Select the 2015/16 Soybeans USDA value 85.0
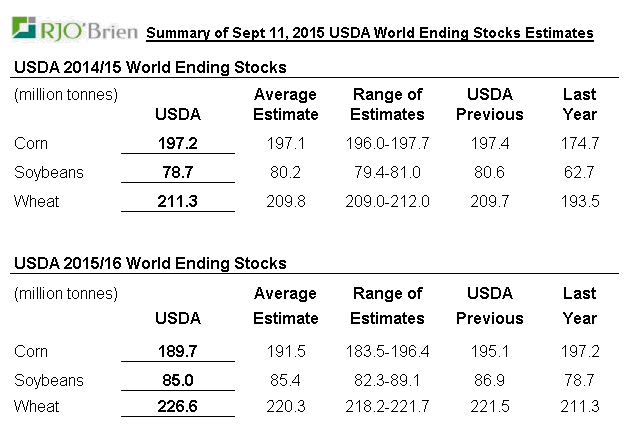Viewport: 630px width, 430px height. 178,380
